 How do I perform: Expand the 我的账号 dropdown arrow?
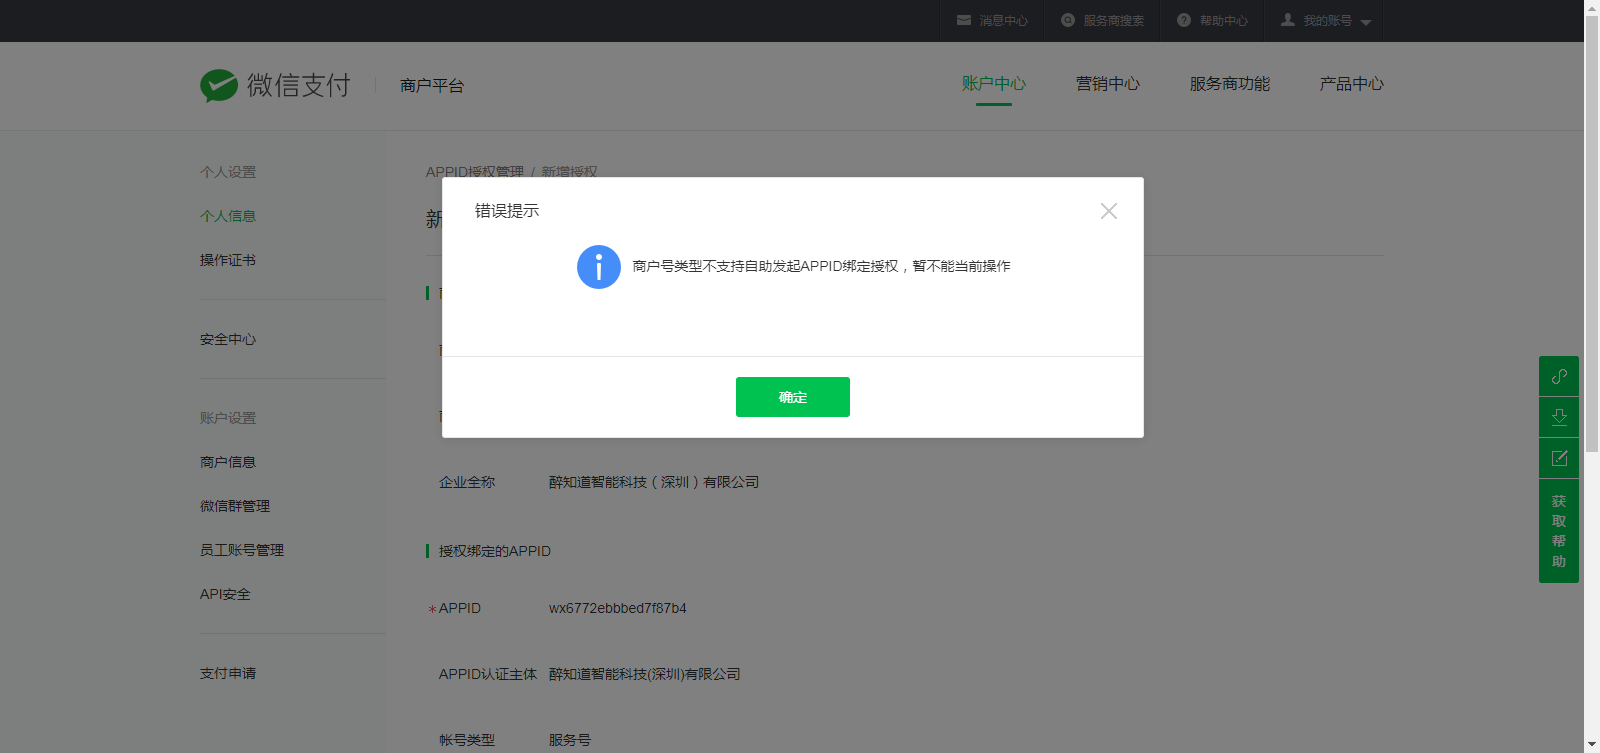(1366, 22)
